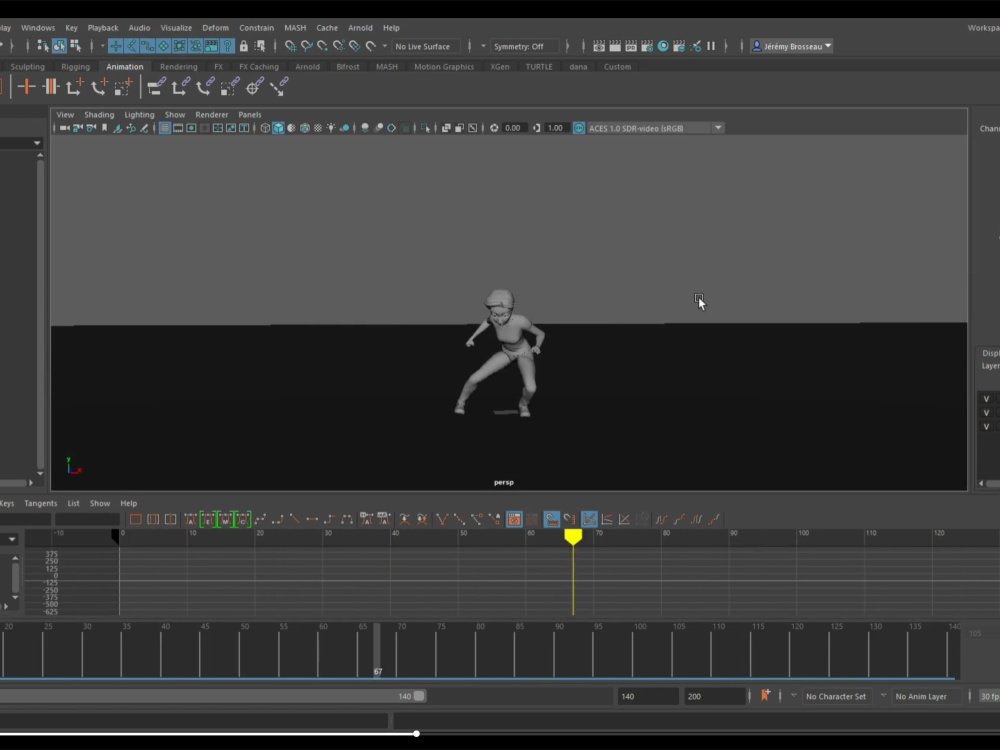Toggle Smooth Shade All cube in viewport
The height and width of the screenshot is (750, 1000).
coord(278,128)
